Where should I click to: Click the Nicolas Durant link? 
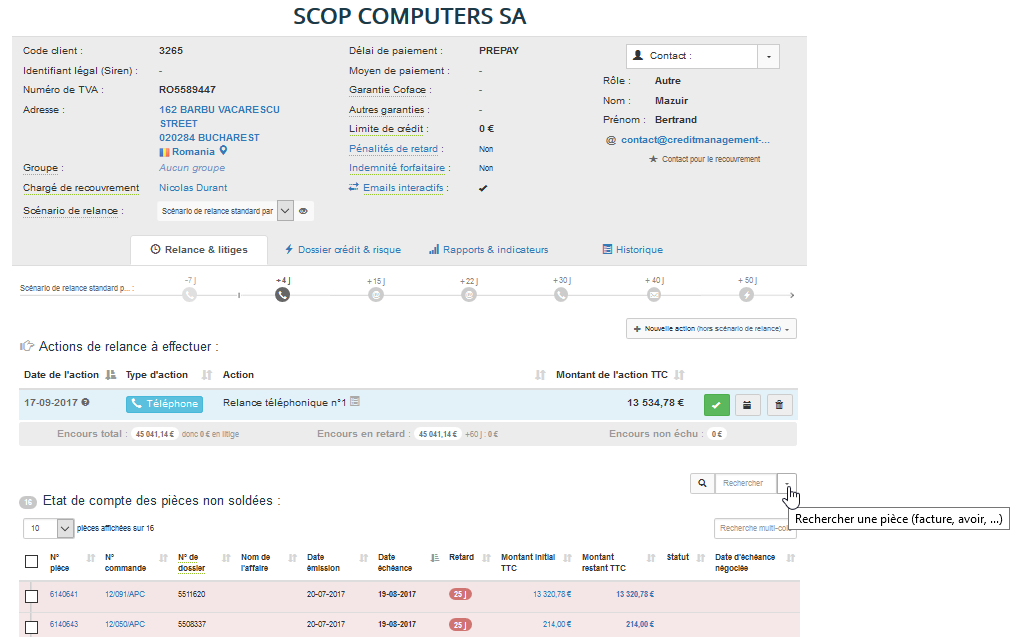pos(193,188)
